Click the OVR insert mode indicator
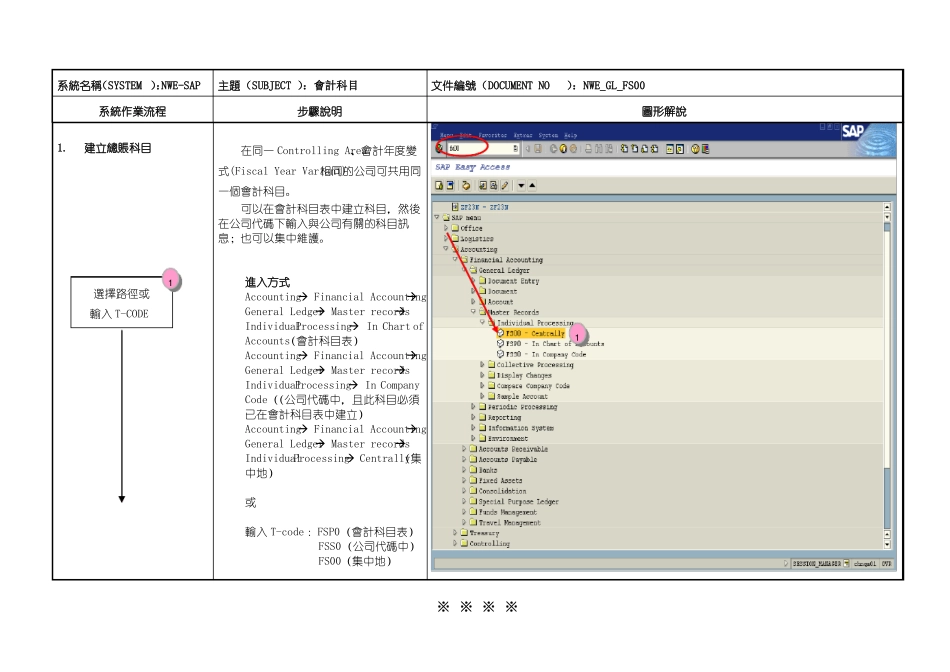 click(x=886, y=564)
